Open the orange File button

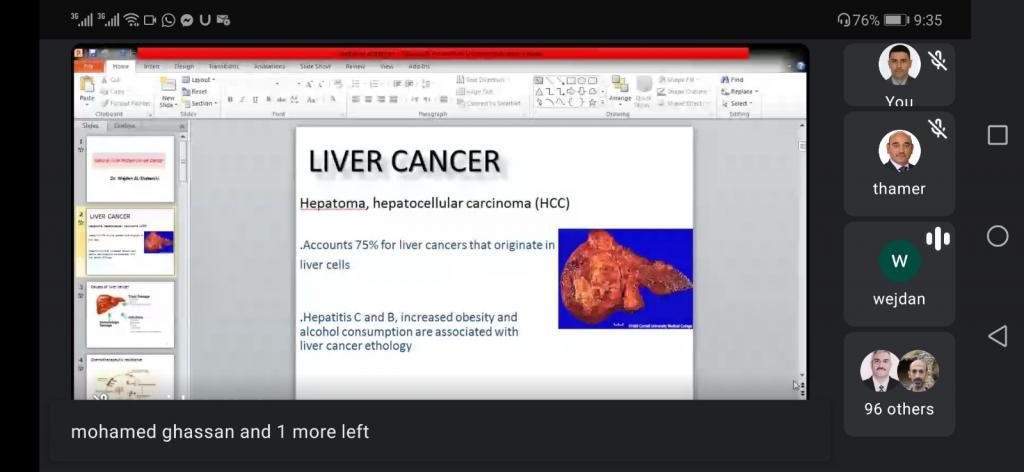pos(88,66)
